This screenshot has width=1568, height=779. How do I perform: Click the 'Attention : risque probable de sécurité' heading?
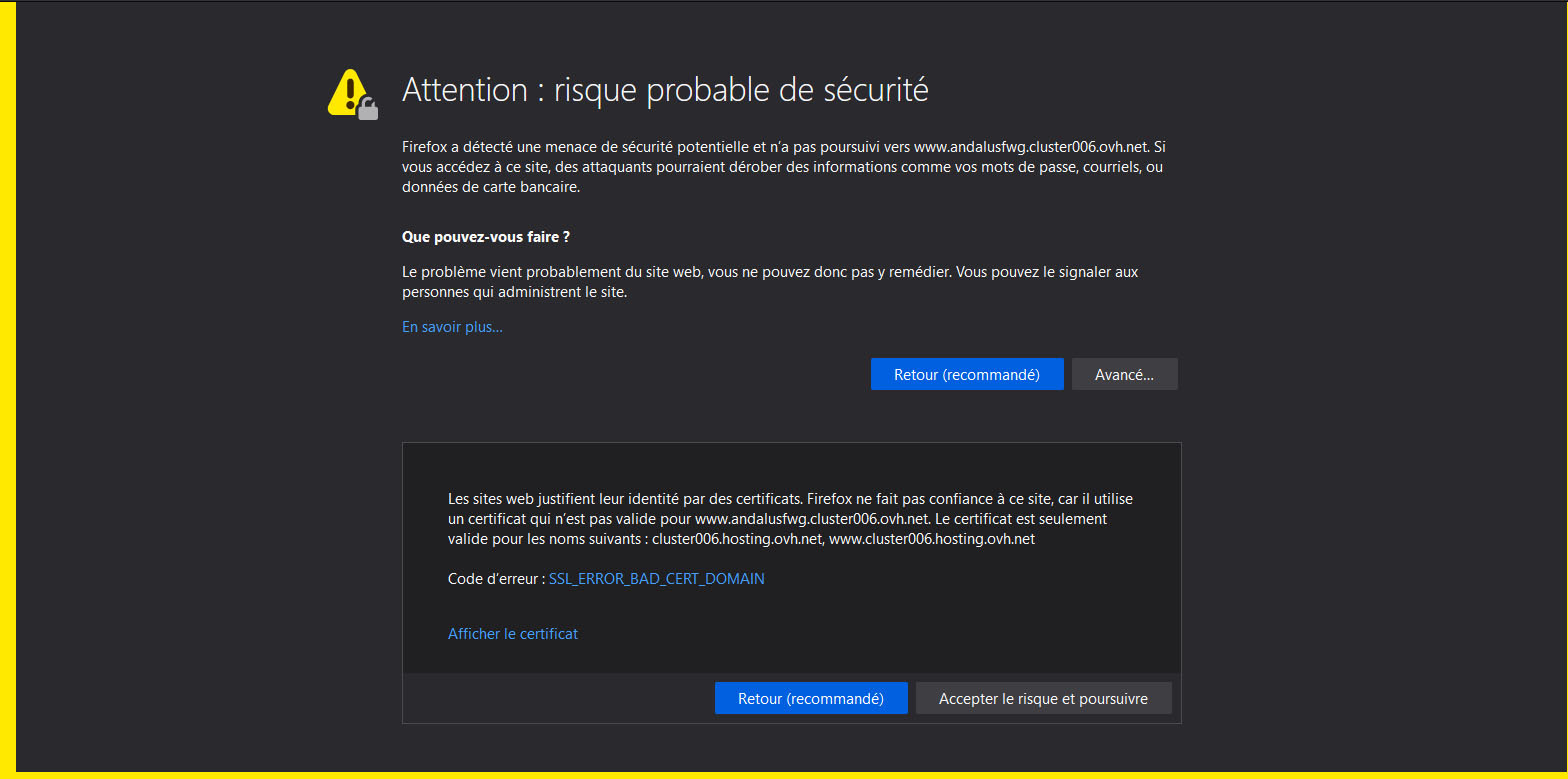pyautogui.click(x=665, y=90)
